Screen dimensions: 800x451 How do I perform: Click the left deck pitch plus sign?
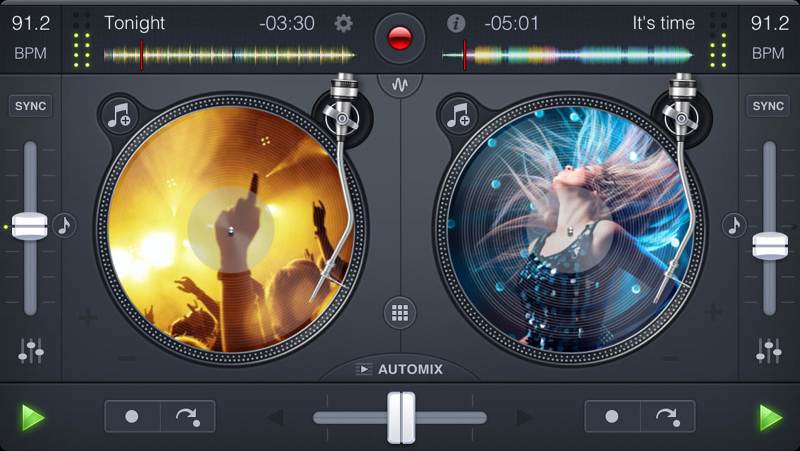pyautogui.click(x=88, y=317)
